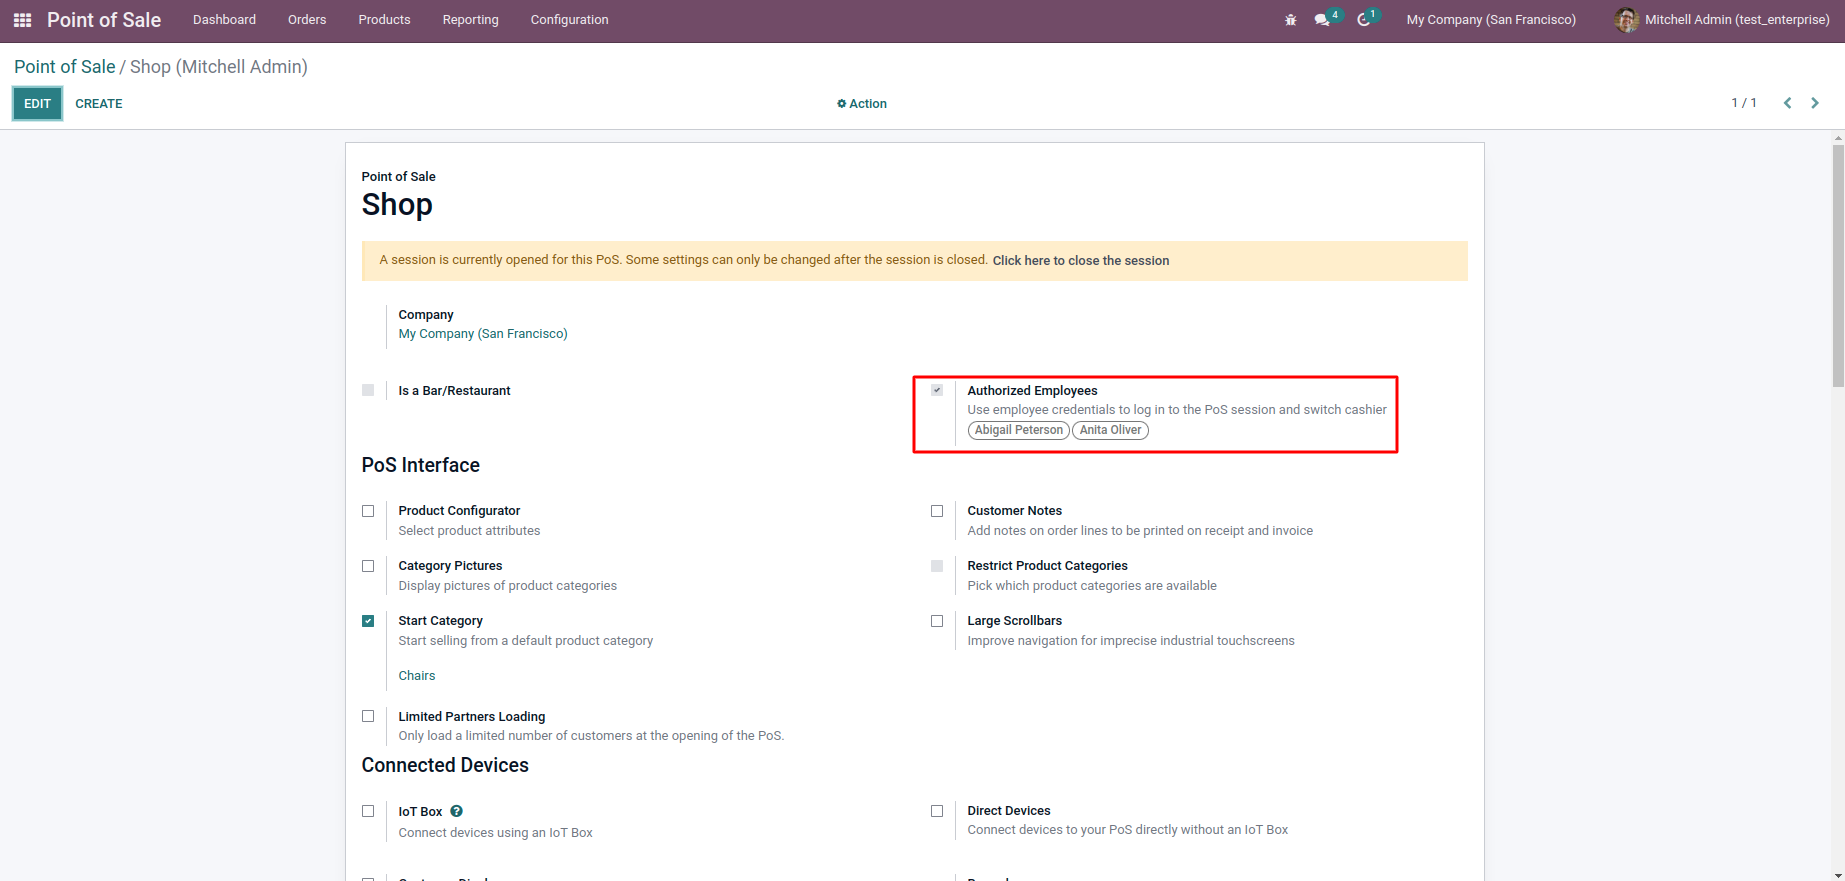
Task: Go to previous record arrow
Action: click(x=1787, y=103)
